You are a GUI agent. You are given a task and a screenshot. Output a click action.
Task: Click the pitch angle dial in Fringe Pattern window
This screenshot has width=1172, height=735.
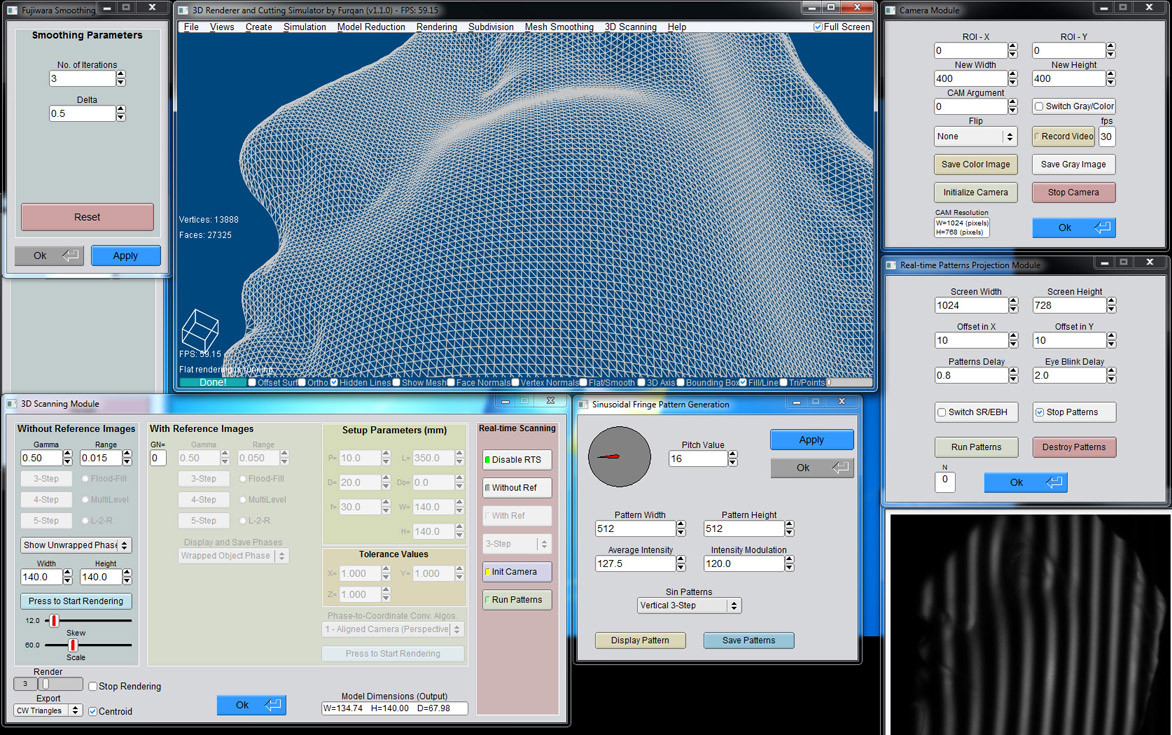(619, 457)
